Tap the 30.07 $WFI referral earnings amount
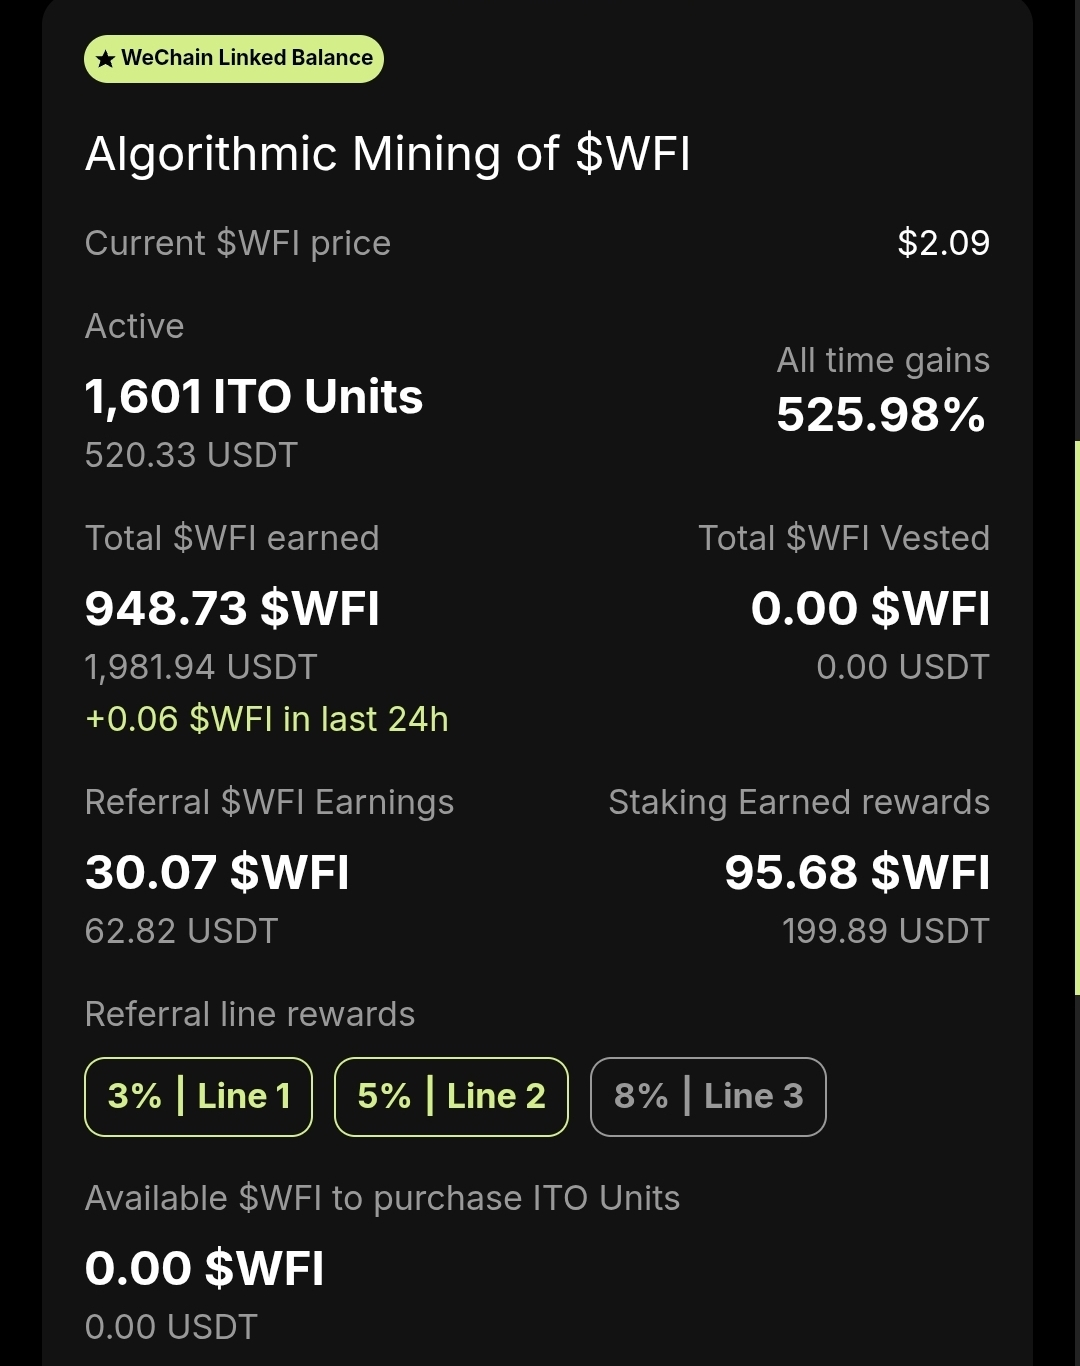Viewport: 1080px width, 1366px height. coord(217,873)
